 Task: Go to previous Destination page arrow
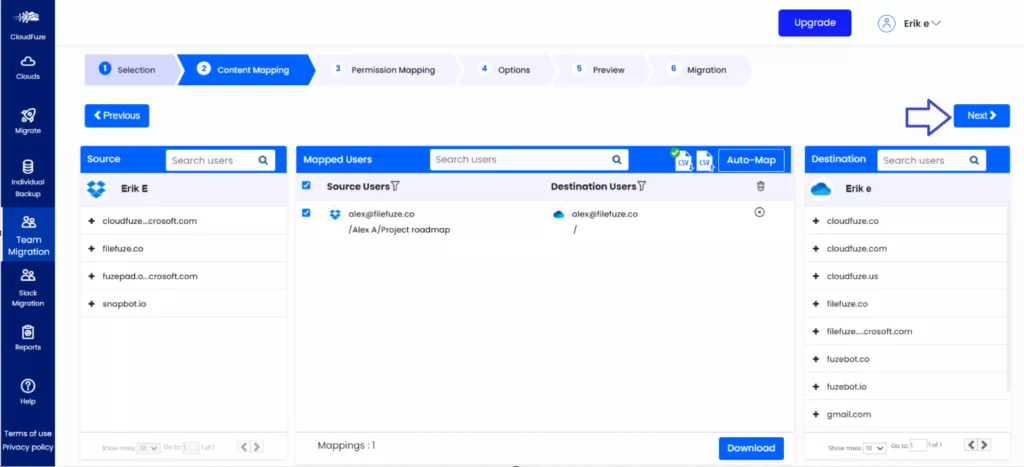click(971, 445)
